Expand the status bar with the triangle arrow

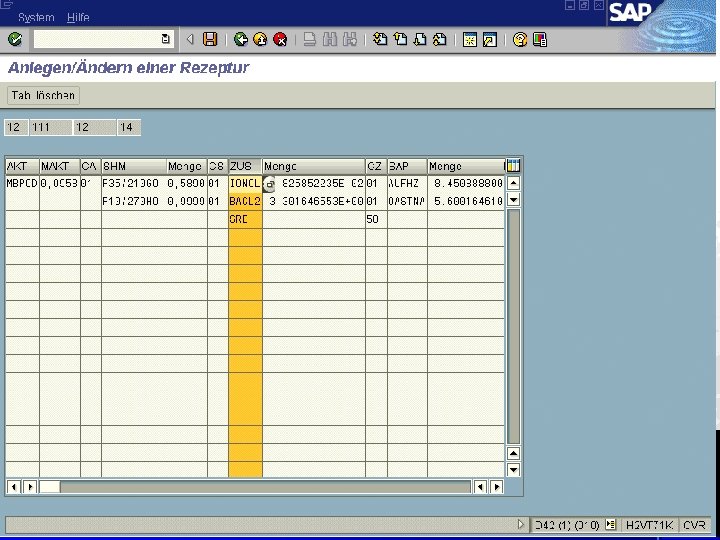(x=520, y=524)
